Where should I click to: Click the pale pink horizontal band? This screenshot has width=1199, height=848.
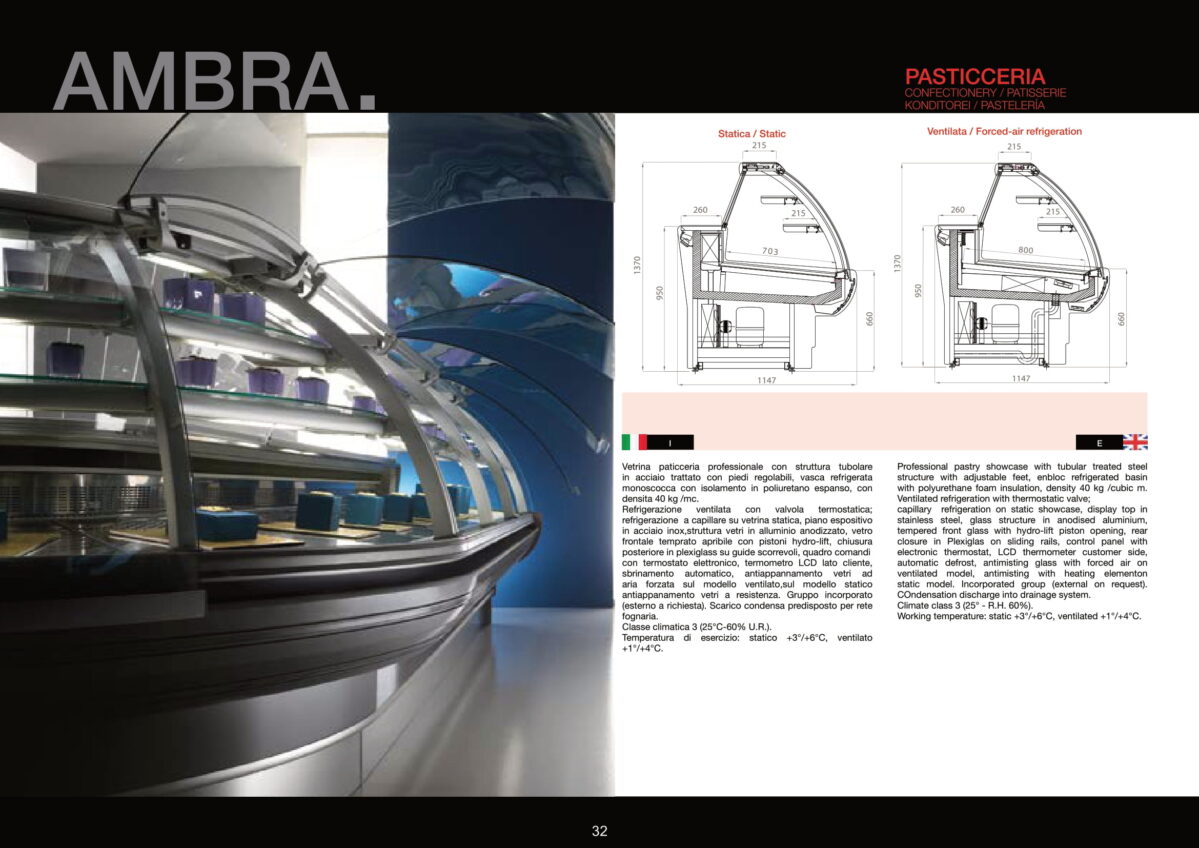point(884,412)
